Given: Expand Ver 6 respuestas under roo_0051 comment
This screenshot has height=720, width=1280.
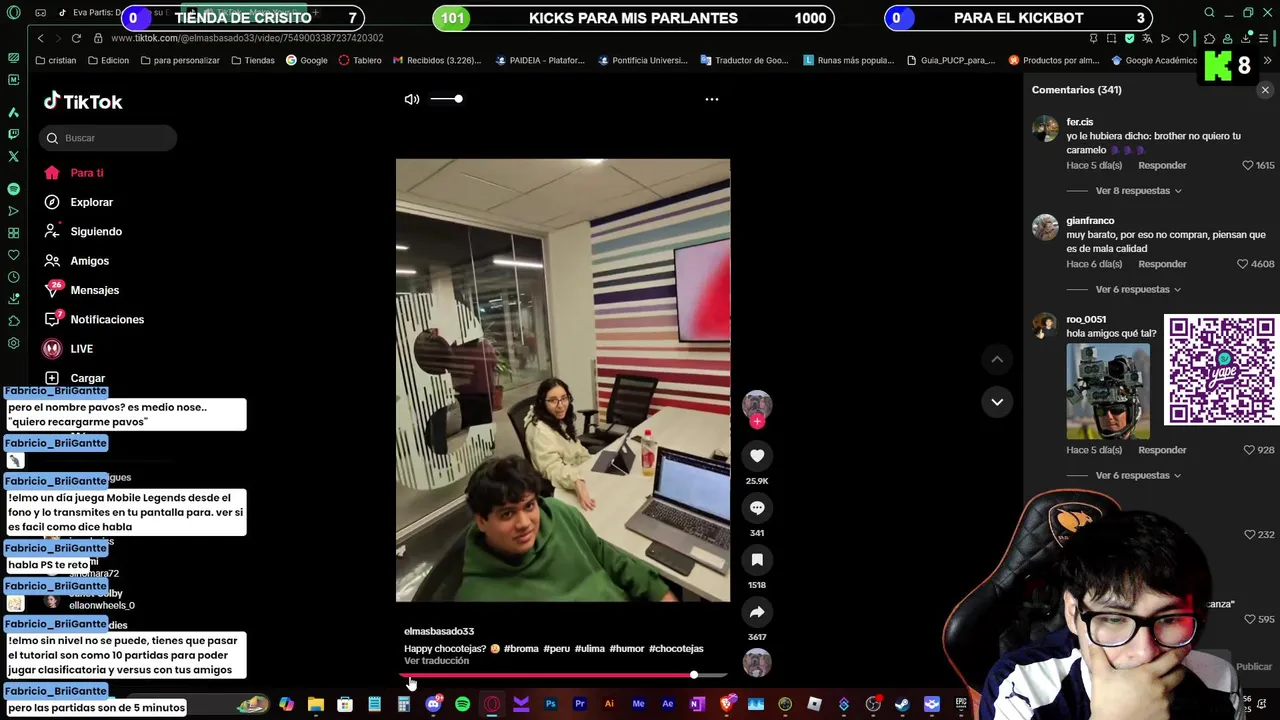Looking at the screenshot, I should point(1138,476).
